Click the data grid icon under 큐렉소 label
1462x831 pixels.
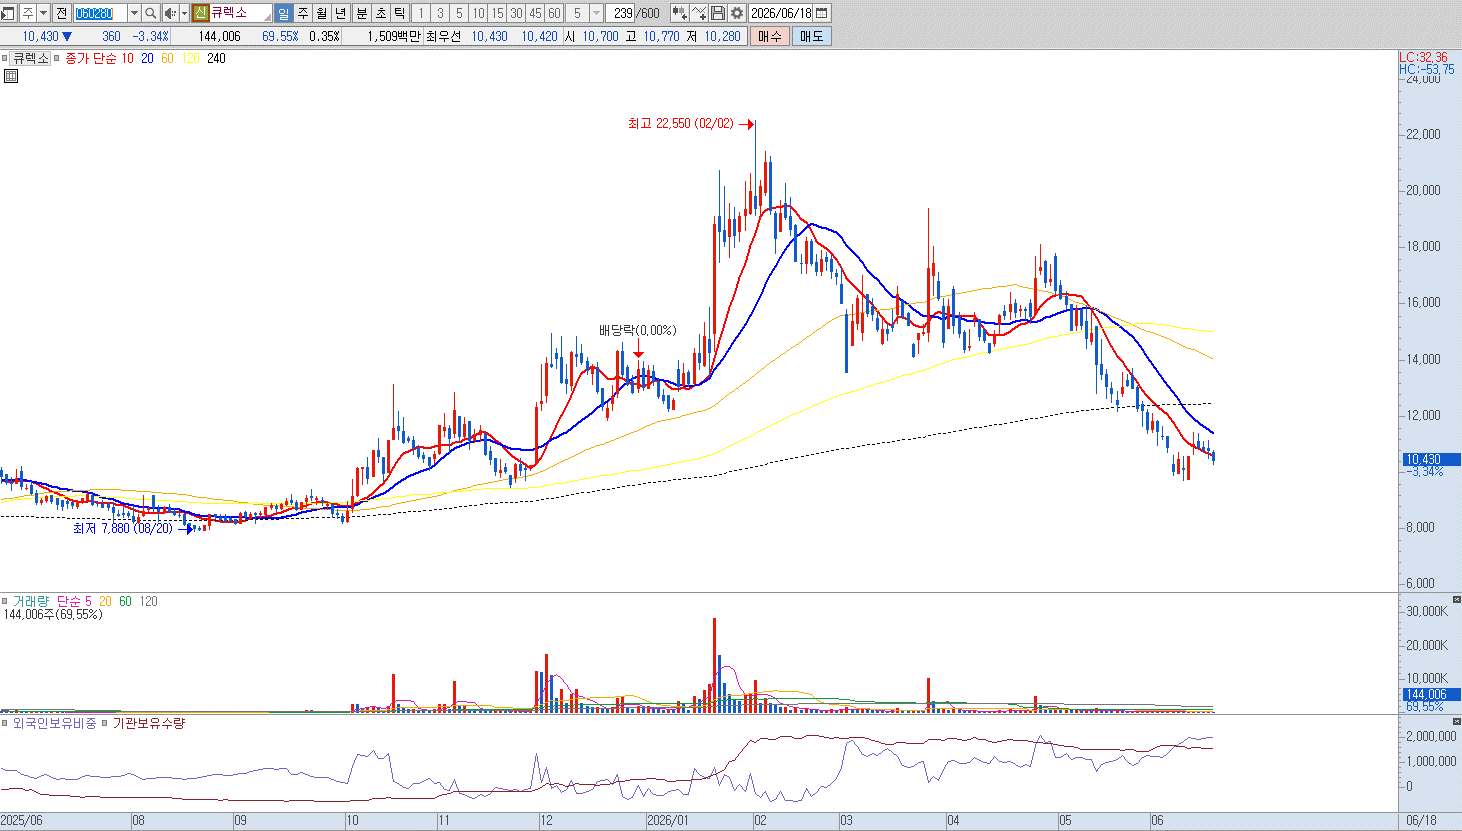click(x=10, y=76)
